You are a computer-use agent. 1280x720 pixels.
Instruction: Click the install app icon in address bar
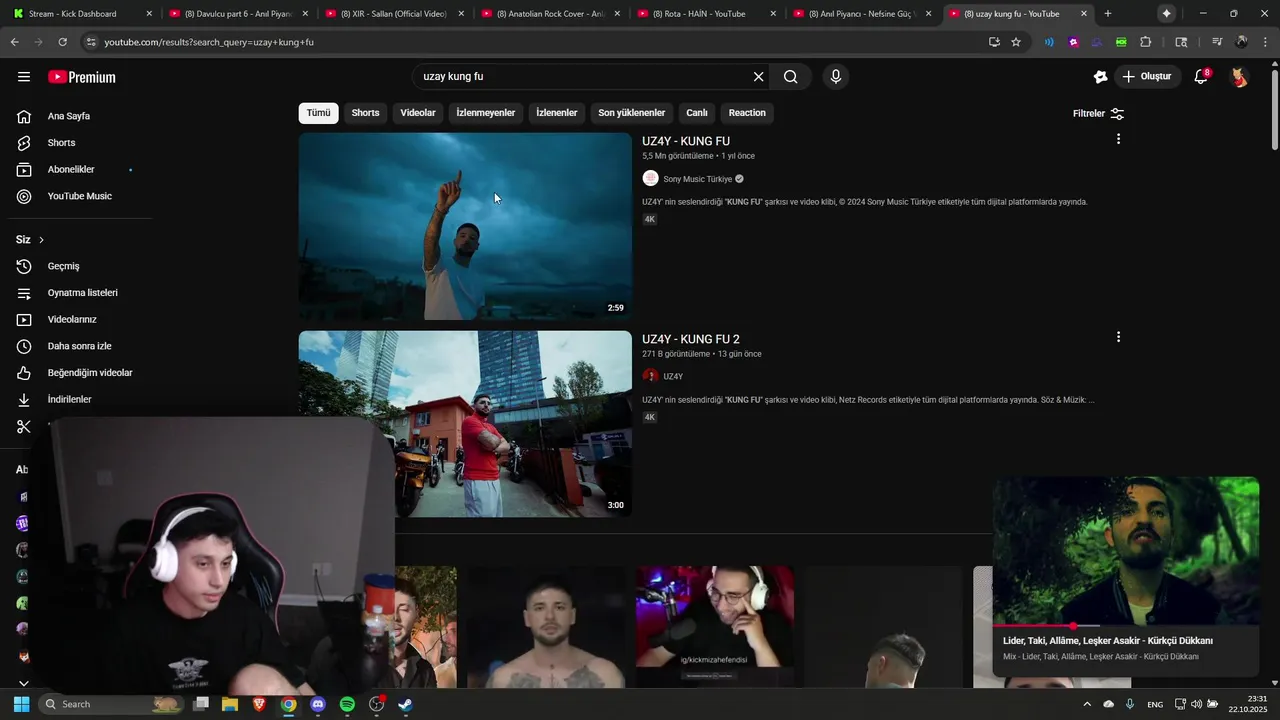(994, 42)
